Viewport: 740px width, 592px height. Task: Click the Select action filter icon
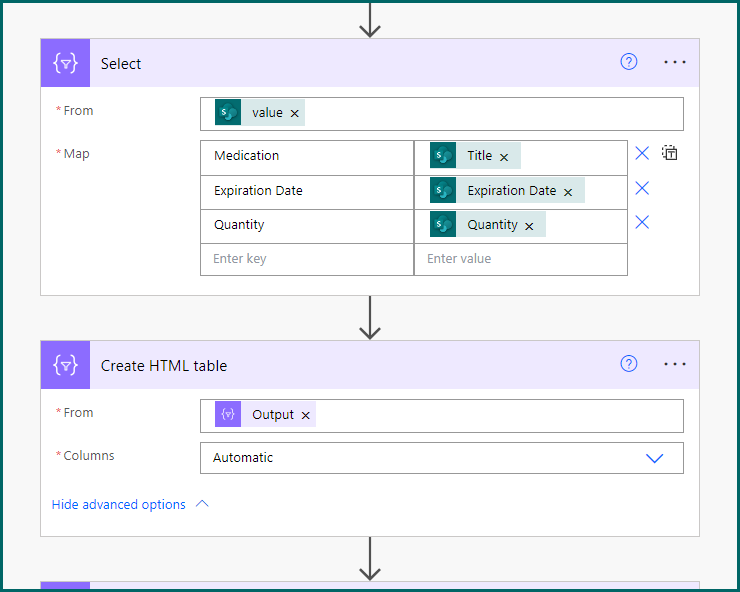coord(65,63)
